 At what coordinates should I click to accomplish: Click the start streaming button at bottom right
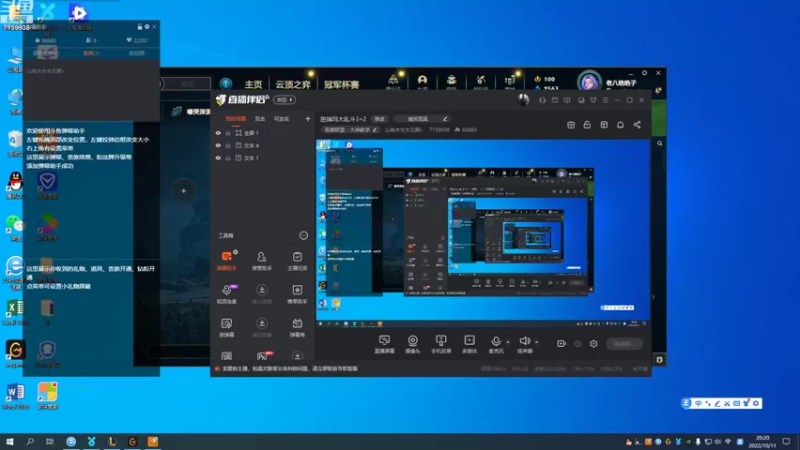pyautogui.click(x=624, y=344)
